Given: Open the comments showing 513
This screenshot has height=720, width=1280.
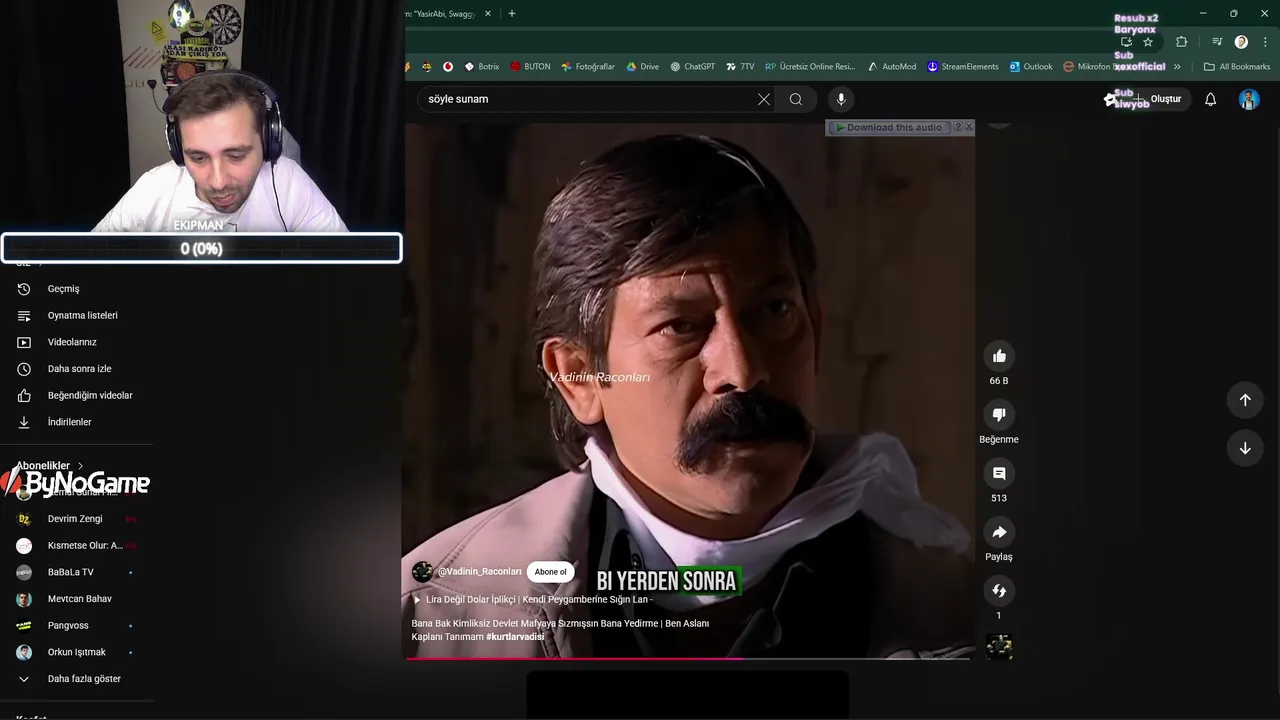Looking at the screenshot, I should [x=998, y=473].
